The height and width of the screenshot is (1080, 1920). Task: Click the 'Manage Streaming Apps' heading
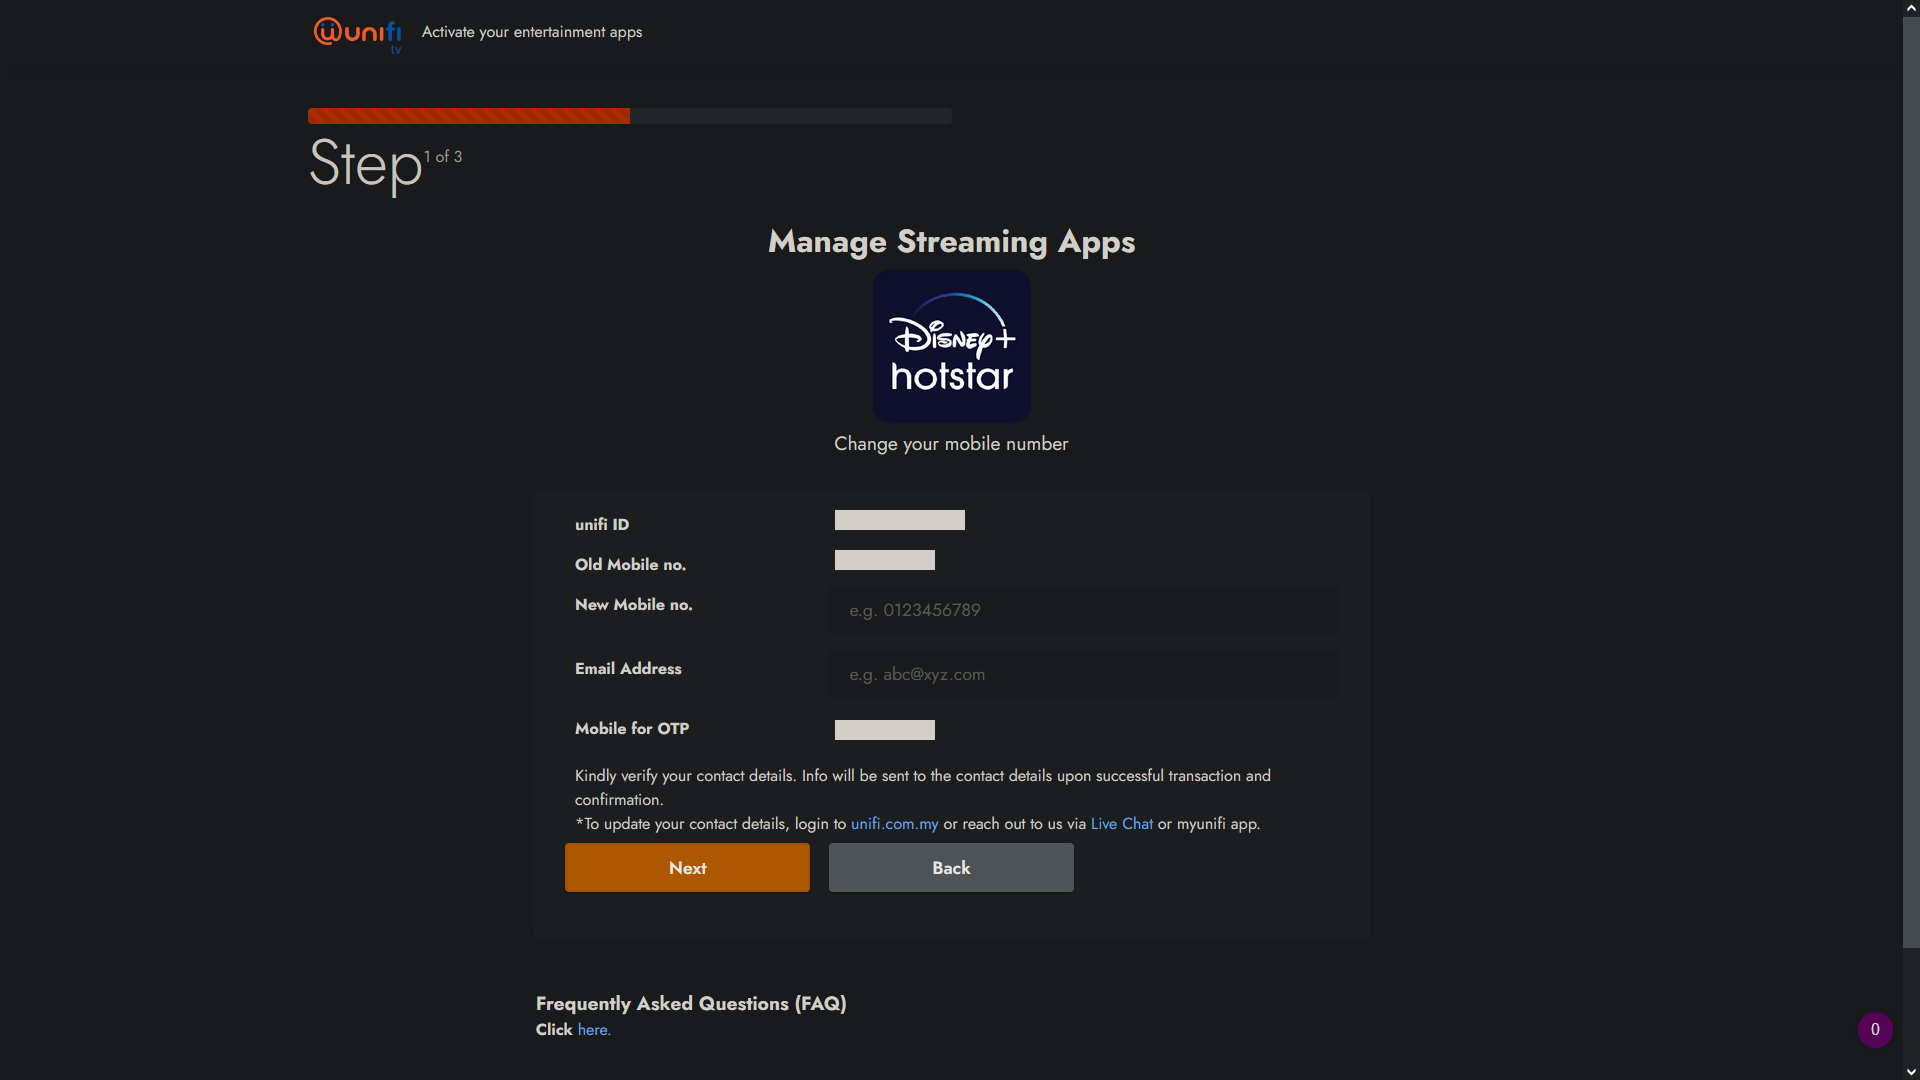951,242
